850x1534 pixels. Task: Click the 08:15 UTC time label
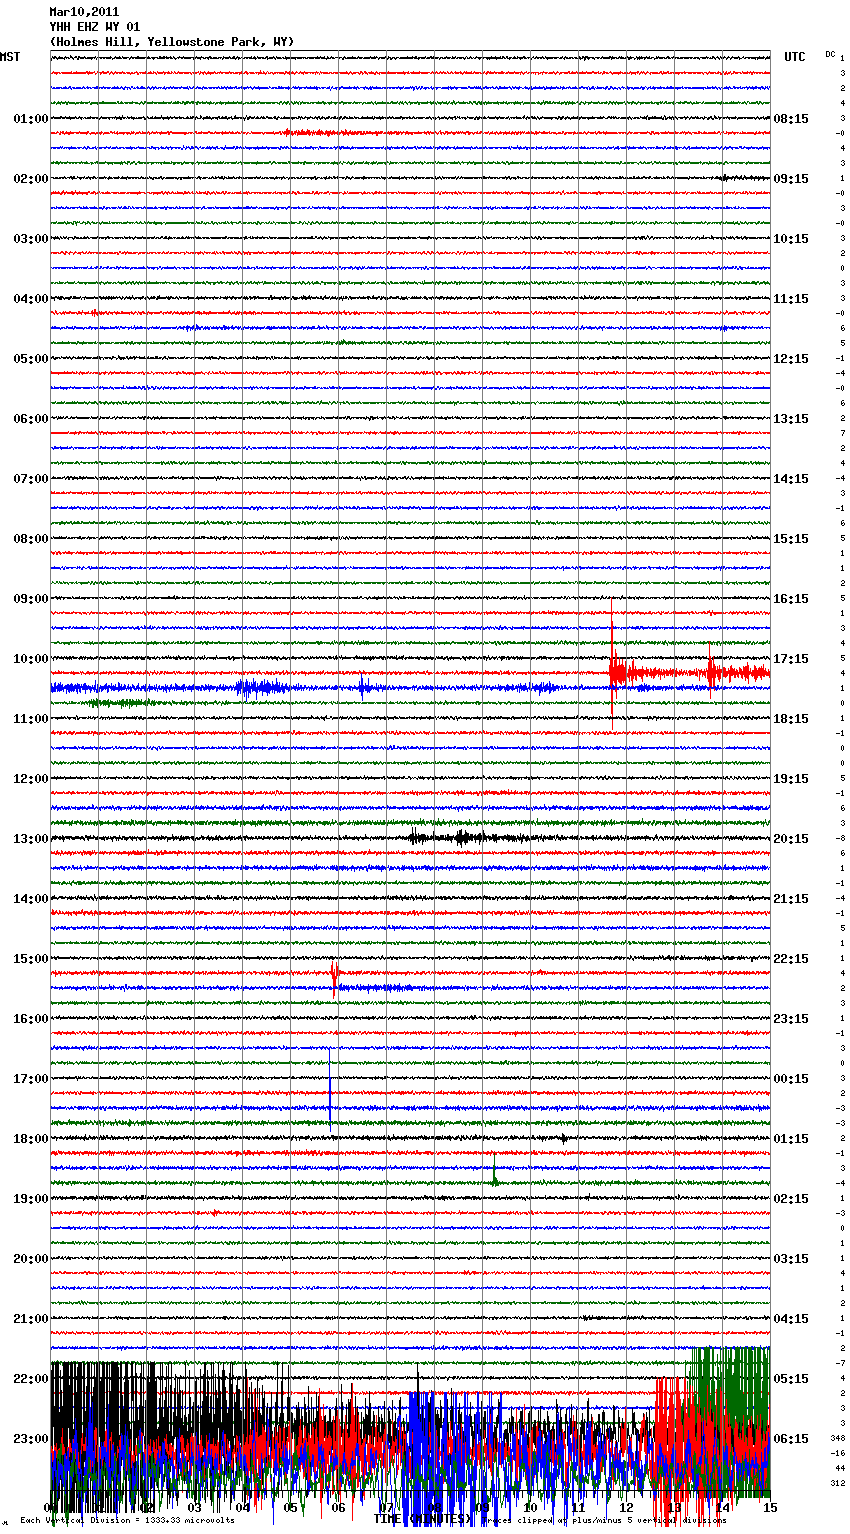(791, 119)
